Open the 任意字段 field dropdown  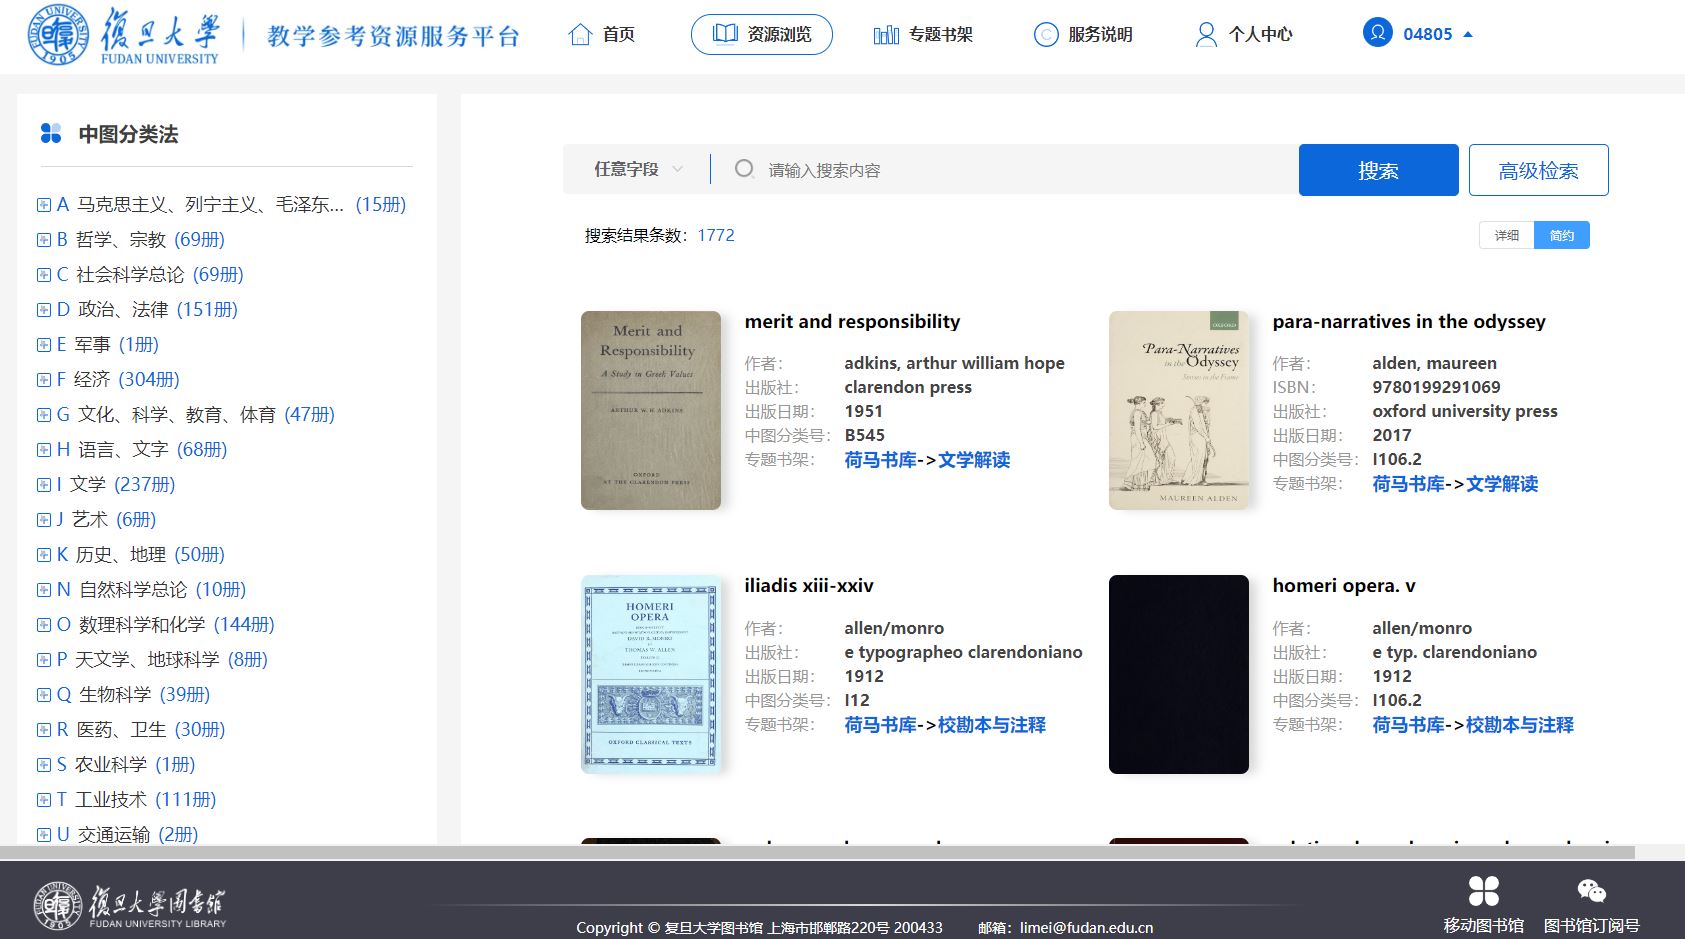pyautogui.click(x=638, y=170)
